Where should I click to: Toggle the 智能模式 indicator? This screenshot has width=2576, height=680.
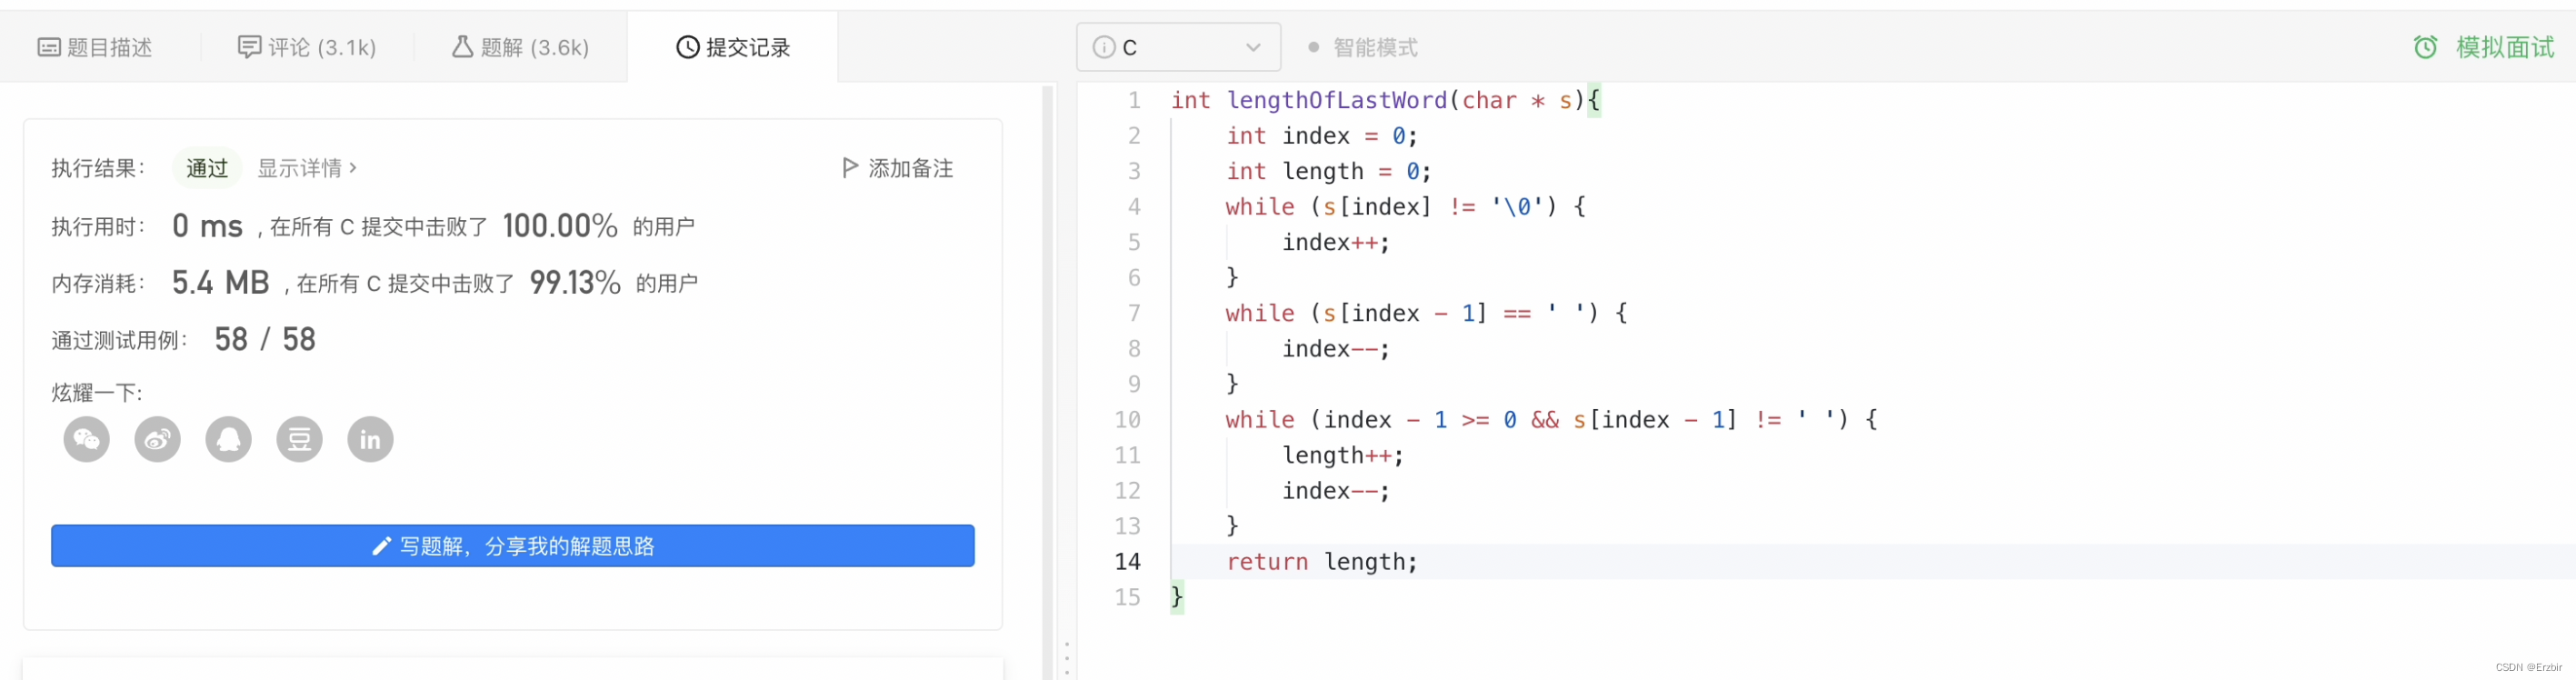pyautogui.click(x=1313, y=47)
